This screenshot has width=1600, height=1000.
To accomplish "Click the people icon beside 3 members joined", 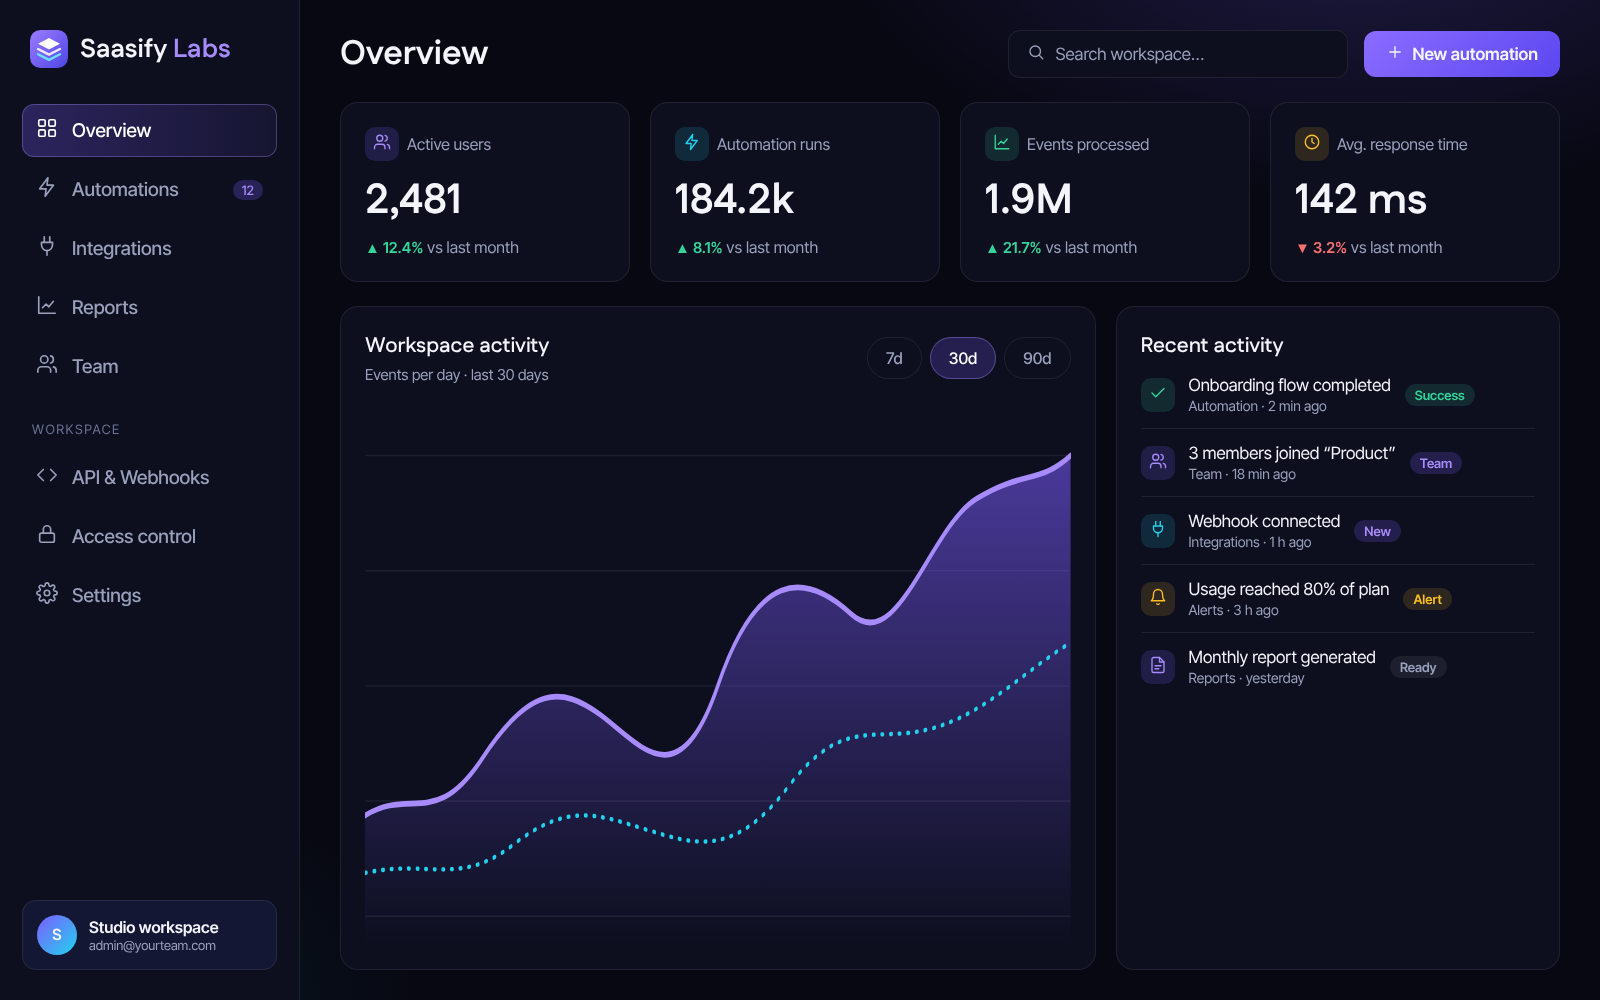I will pyautogui.click(x=1158, y=462).
